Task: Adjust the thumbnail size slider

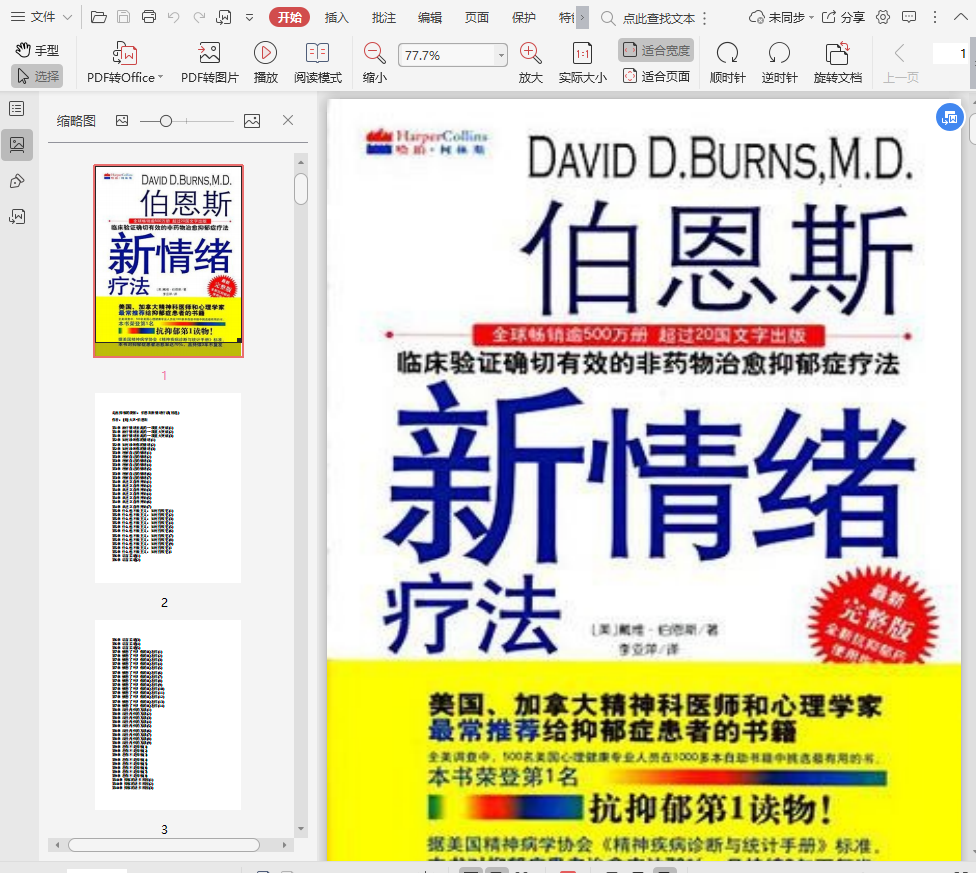Action: click(166, 121)
